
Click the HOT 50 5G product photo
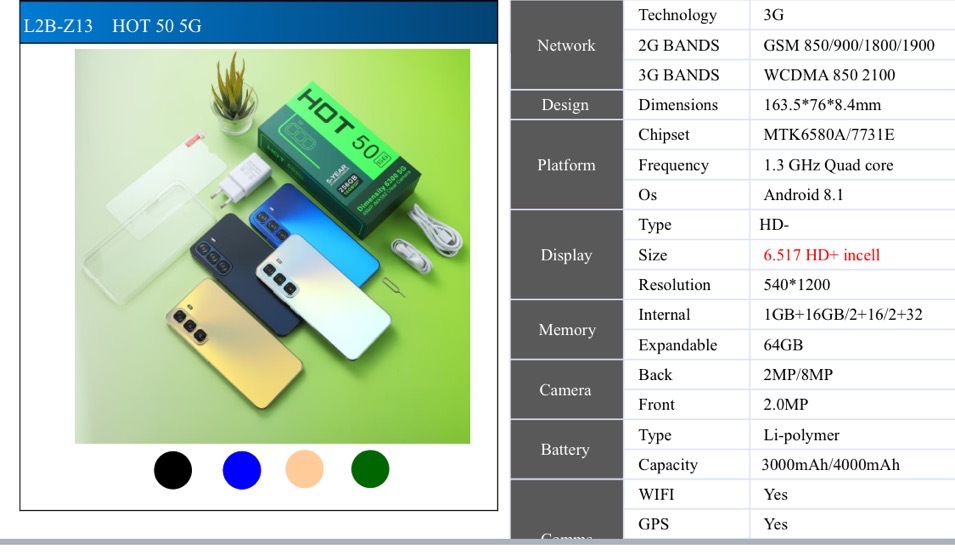(x=272, y=246)
